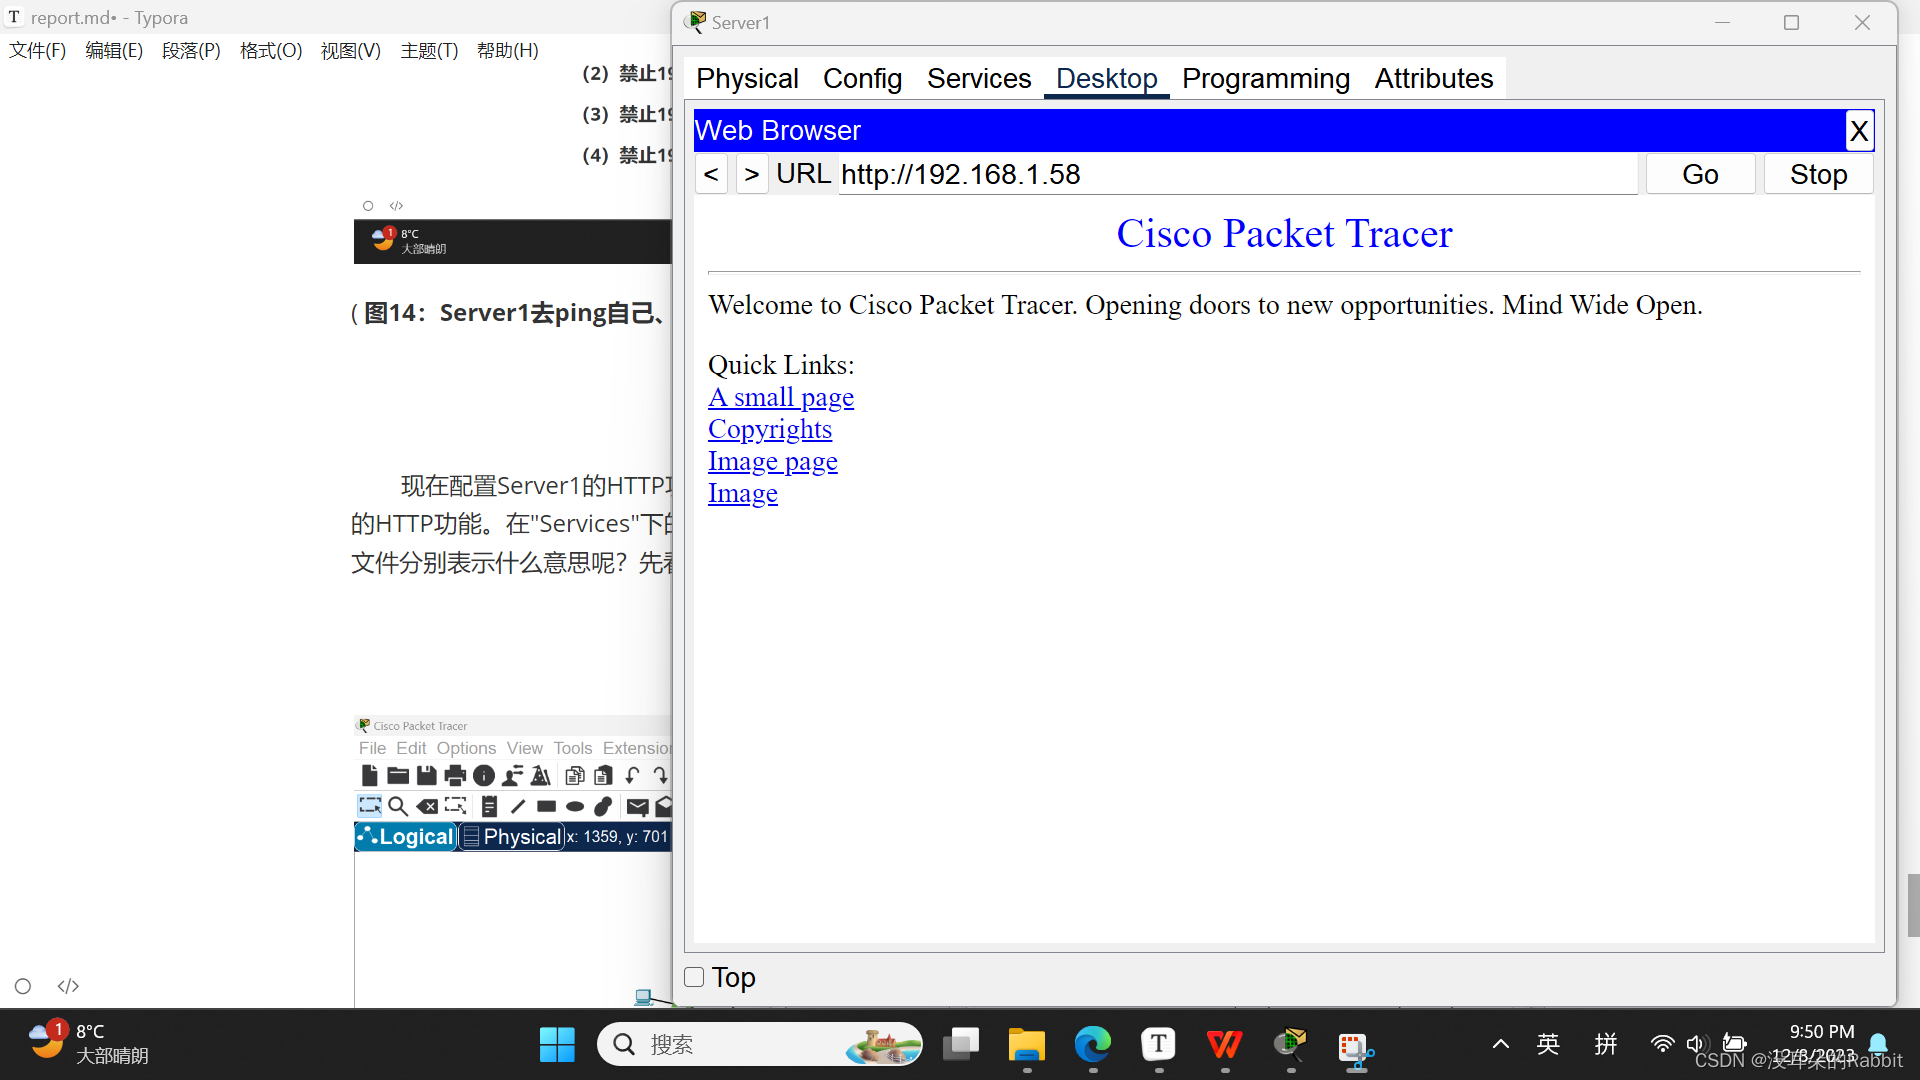
Task: Open the 'A small page' link
Action: click(781, 397)
